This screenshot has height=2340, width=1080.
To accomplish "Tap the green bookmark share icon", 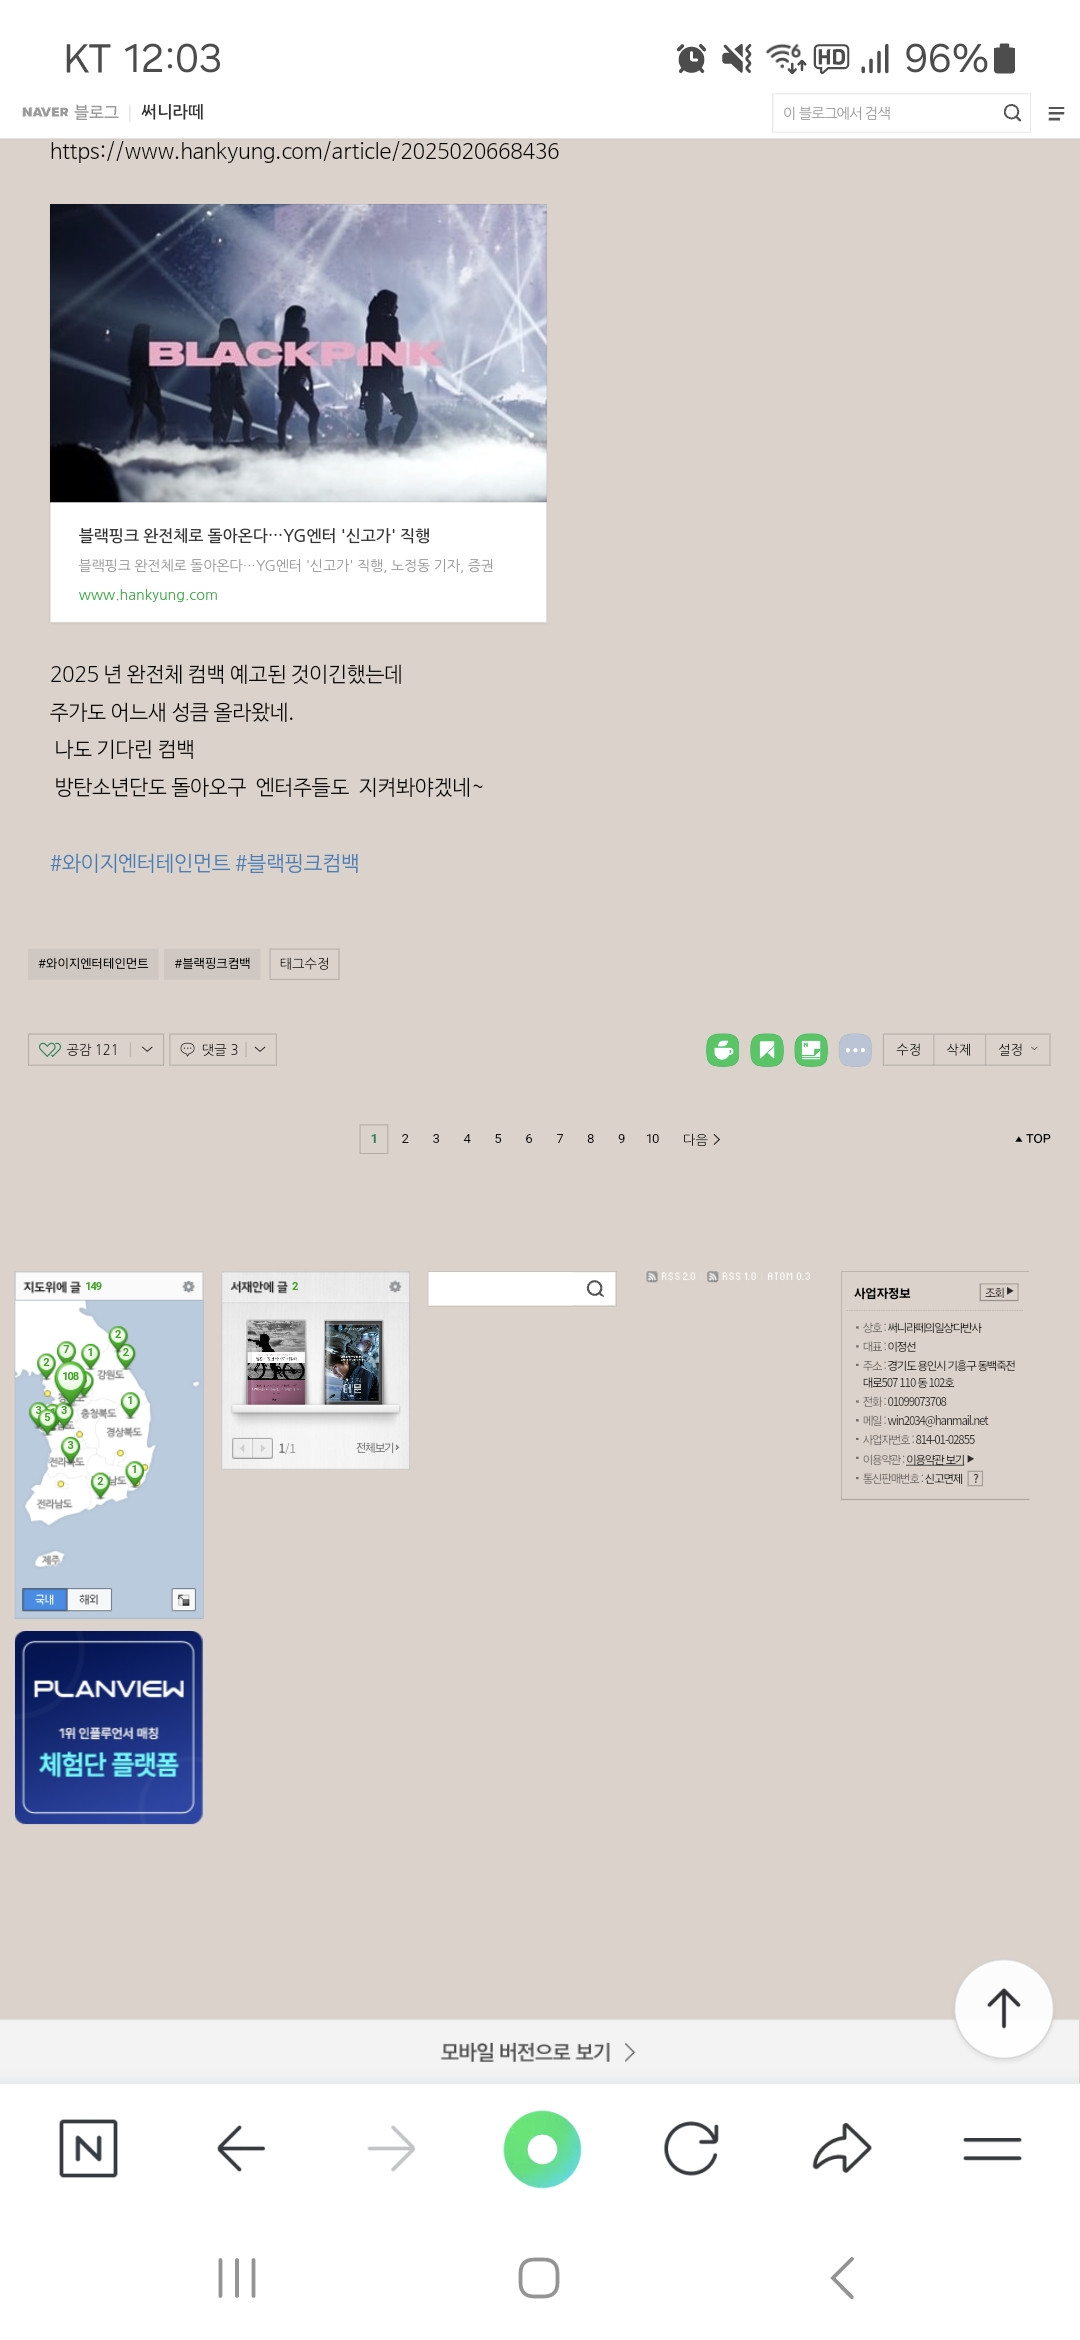I will [767, 1050].
